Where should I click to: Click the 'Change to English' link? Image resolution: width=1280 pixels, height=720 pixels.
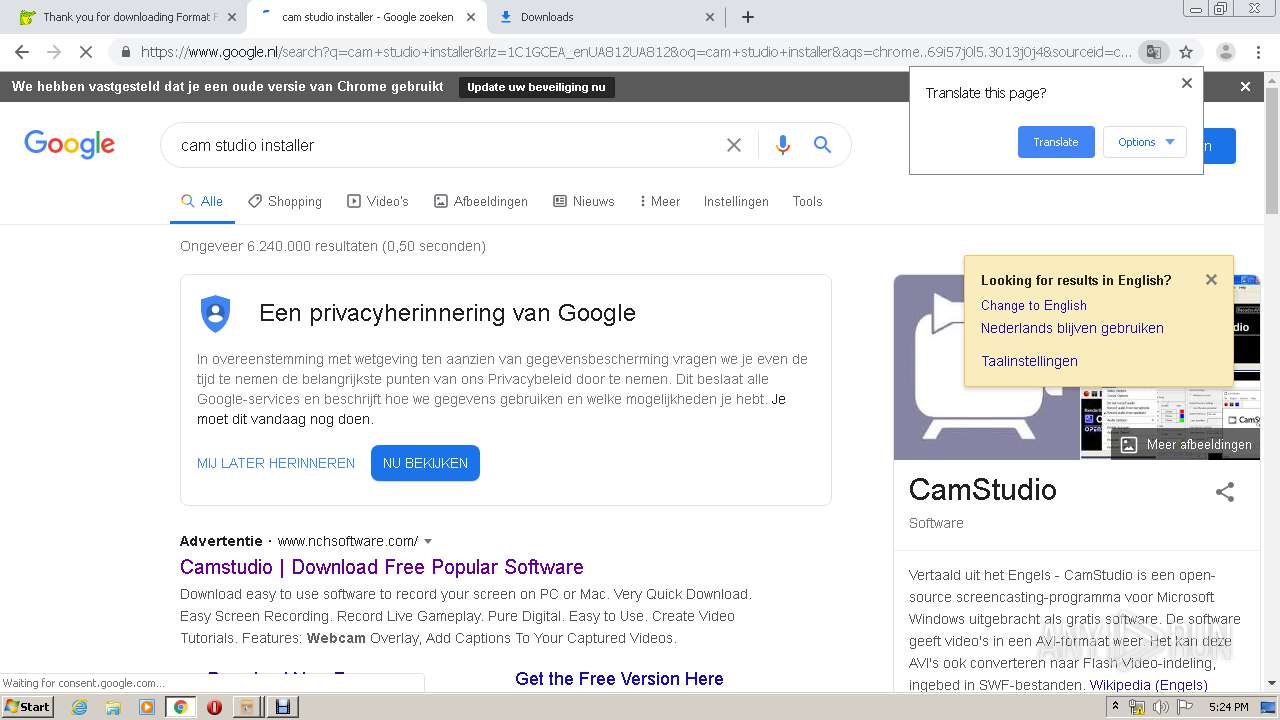click(1033, 305)
